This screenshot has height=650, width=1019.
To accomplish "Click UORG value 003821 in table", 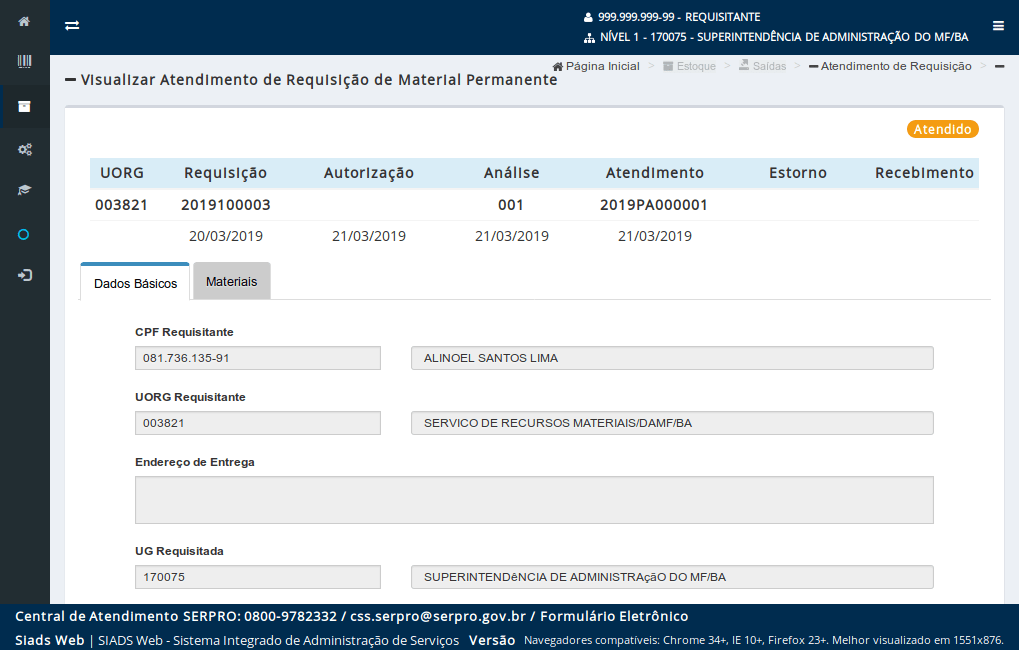I will click(x=122, y=205).
